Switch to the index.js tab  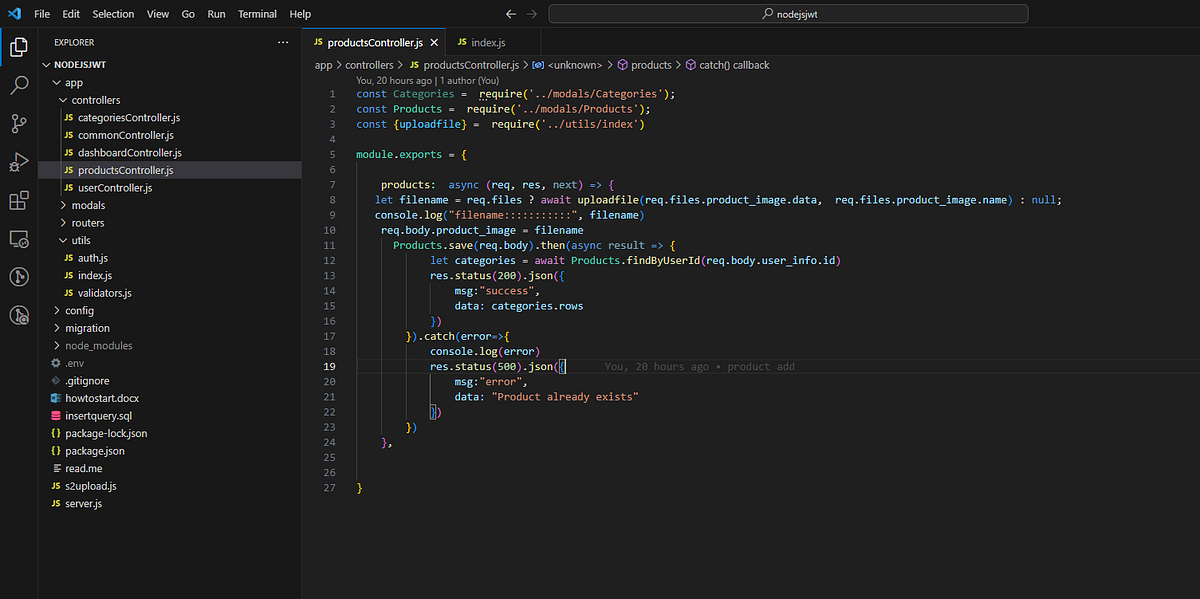487,43
